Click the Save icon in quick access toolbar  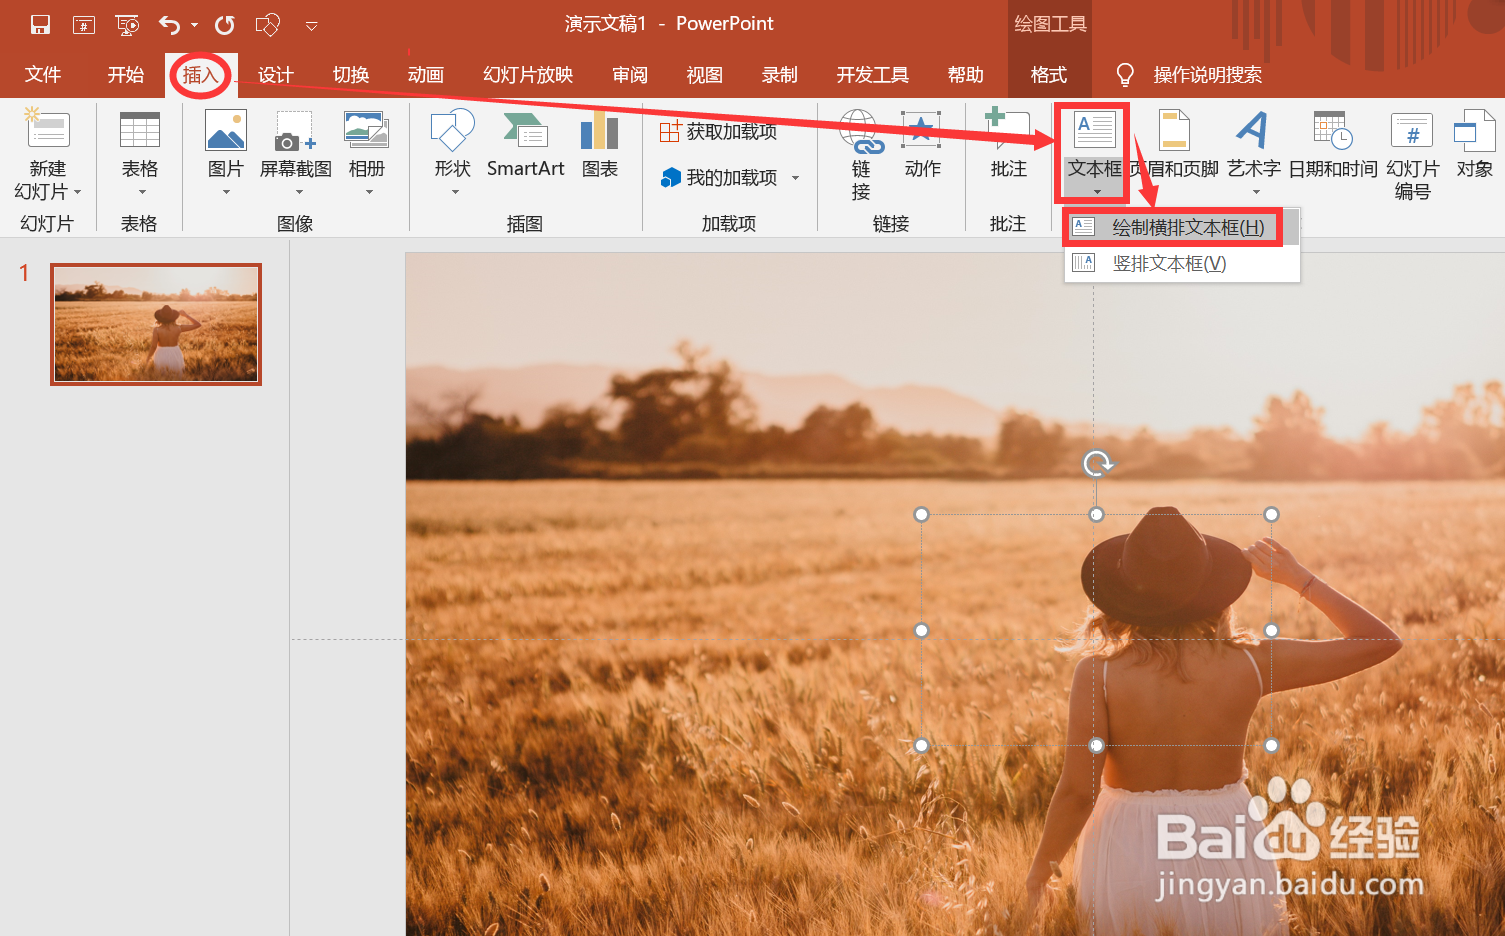click(40, 24)
